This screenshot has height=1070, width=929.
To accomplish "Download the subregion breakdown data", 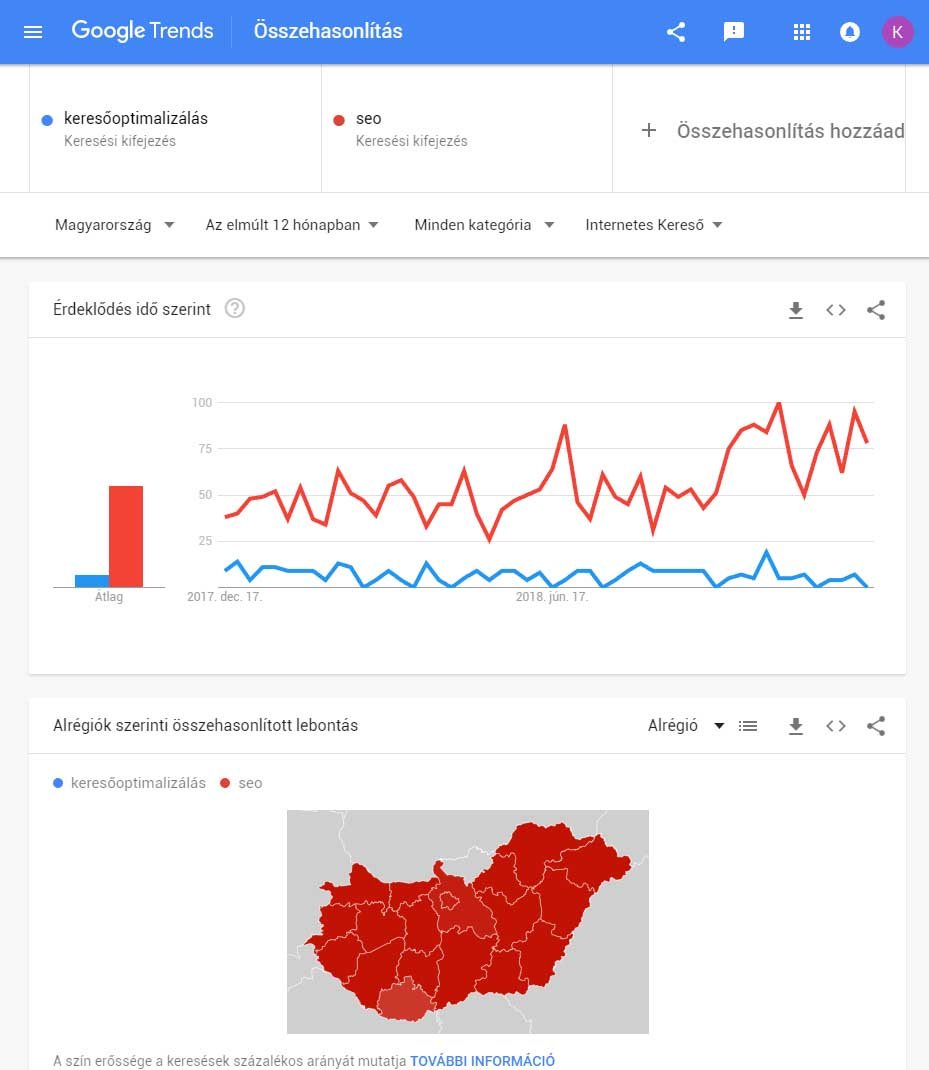I will (x=796, y=726).
